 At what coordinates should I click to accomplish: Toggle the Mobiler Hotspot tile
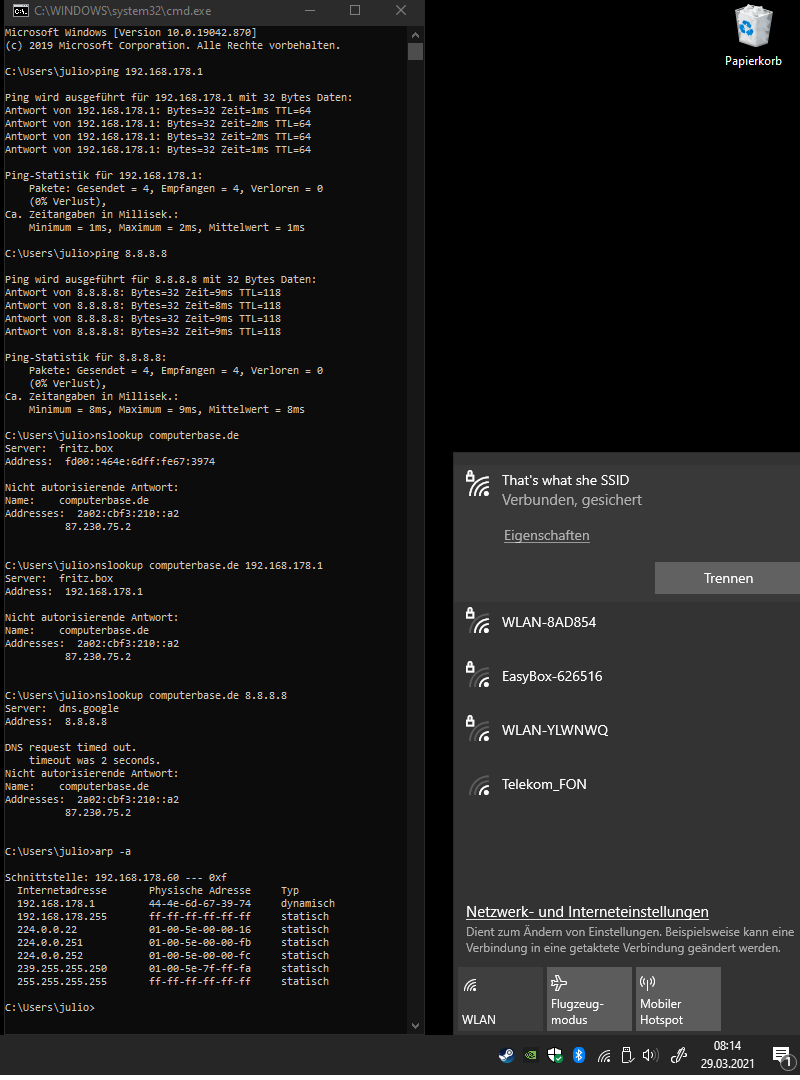pos(678,999)
